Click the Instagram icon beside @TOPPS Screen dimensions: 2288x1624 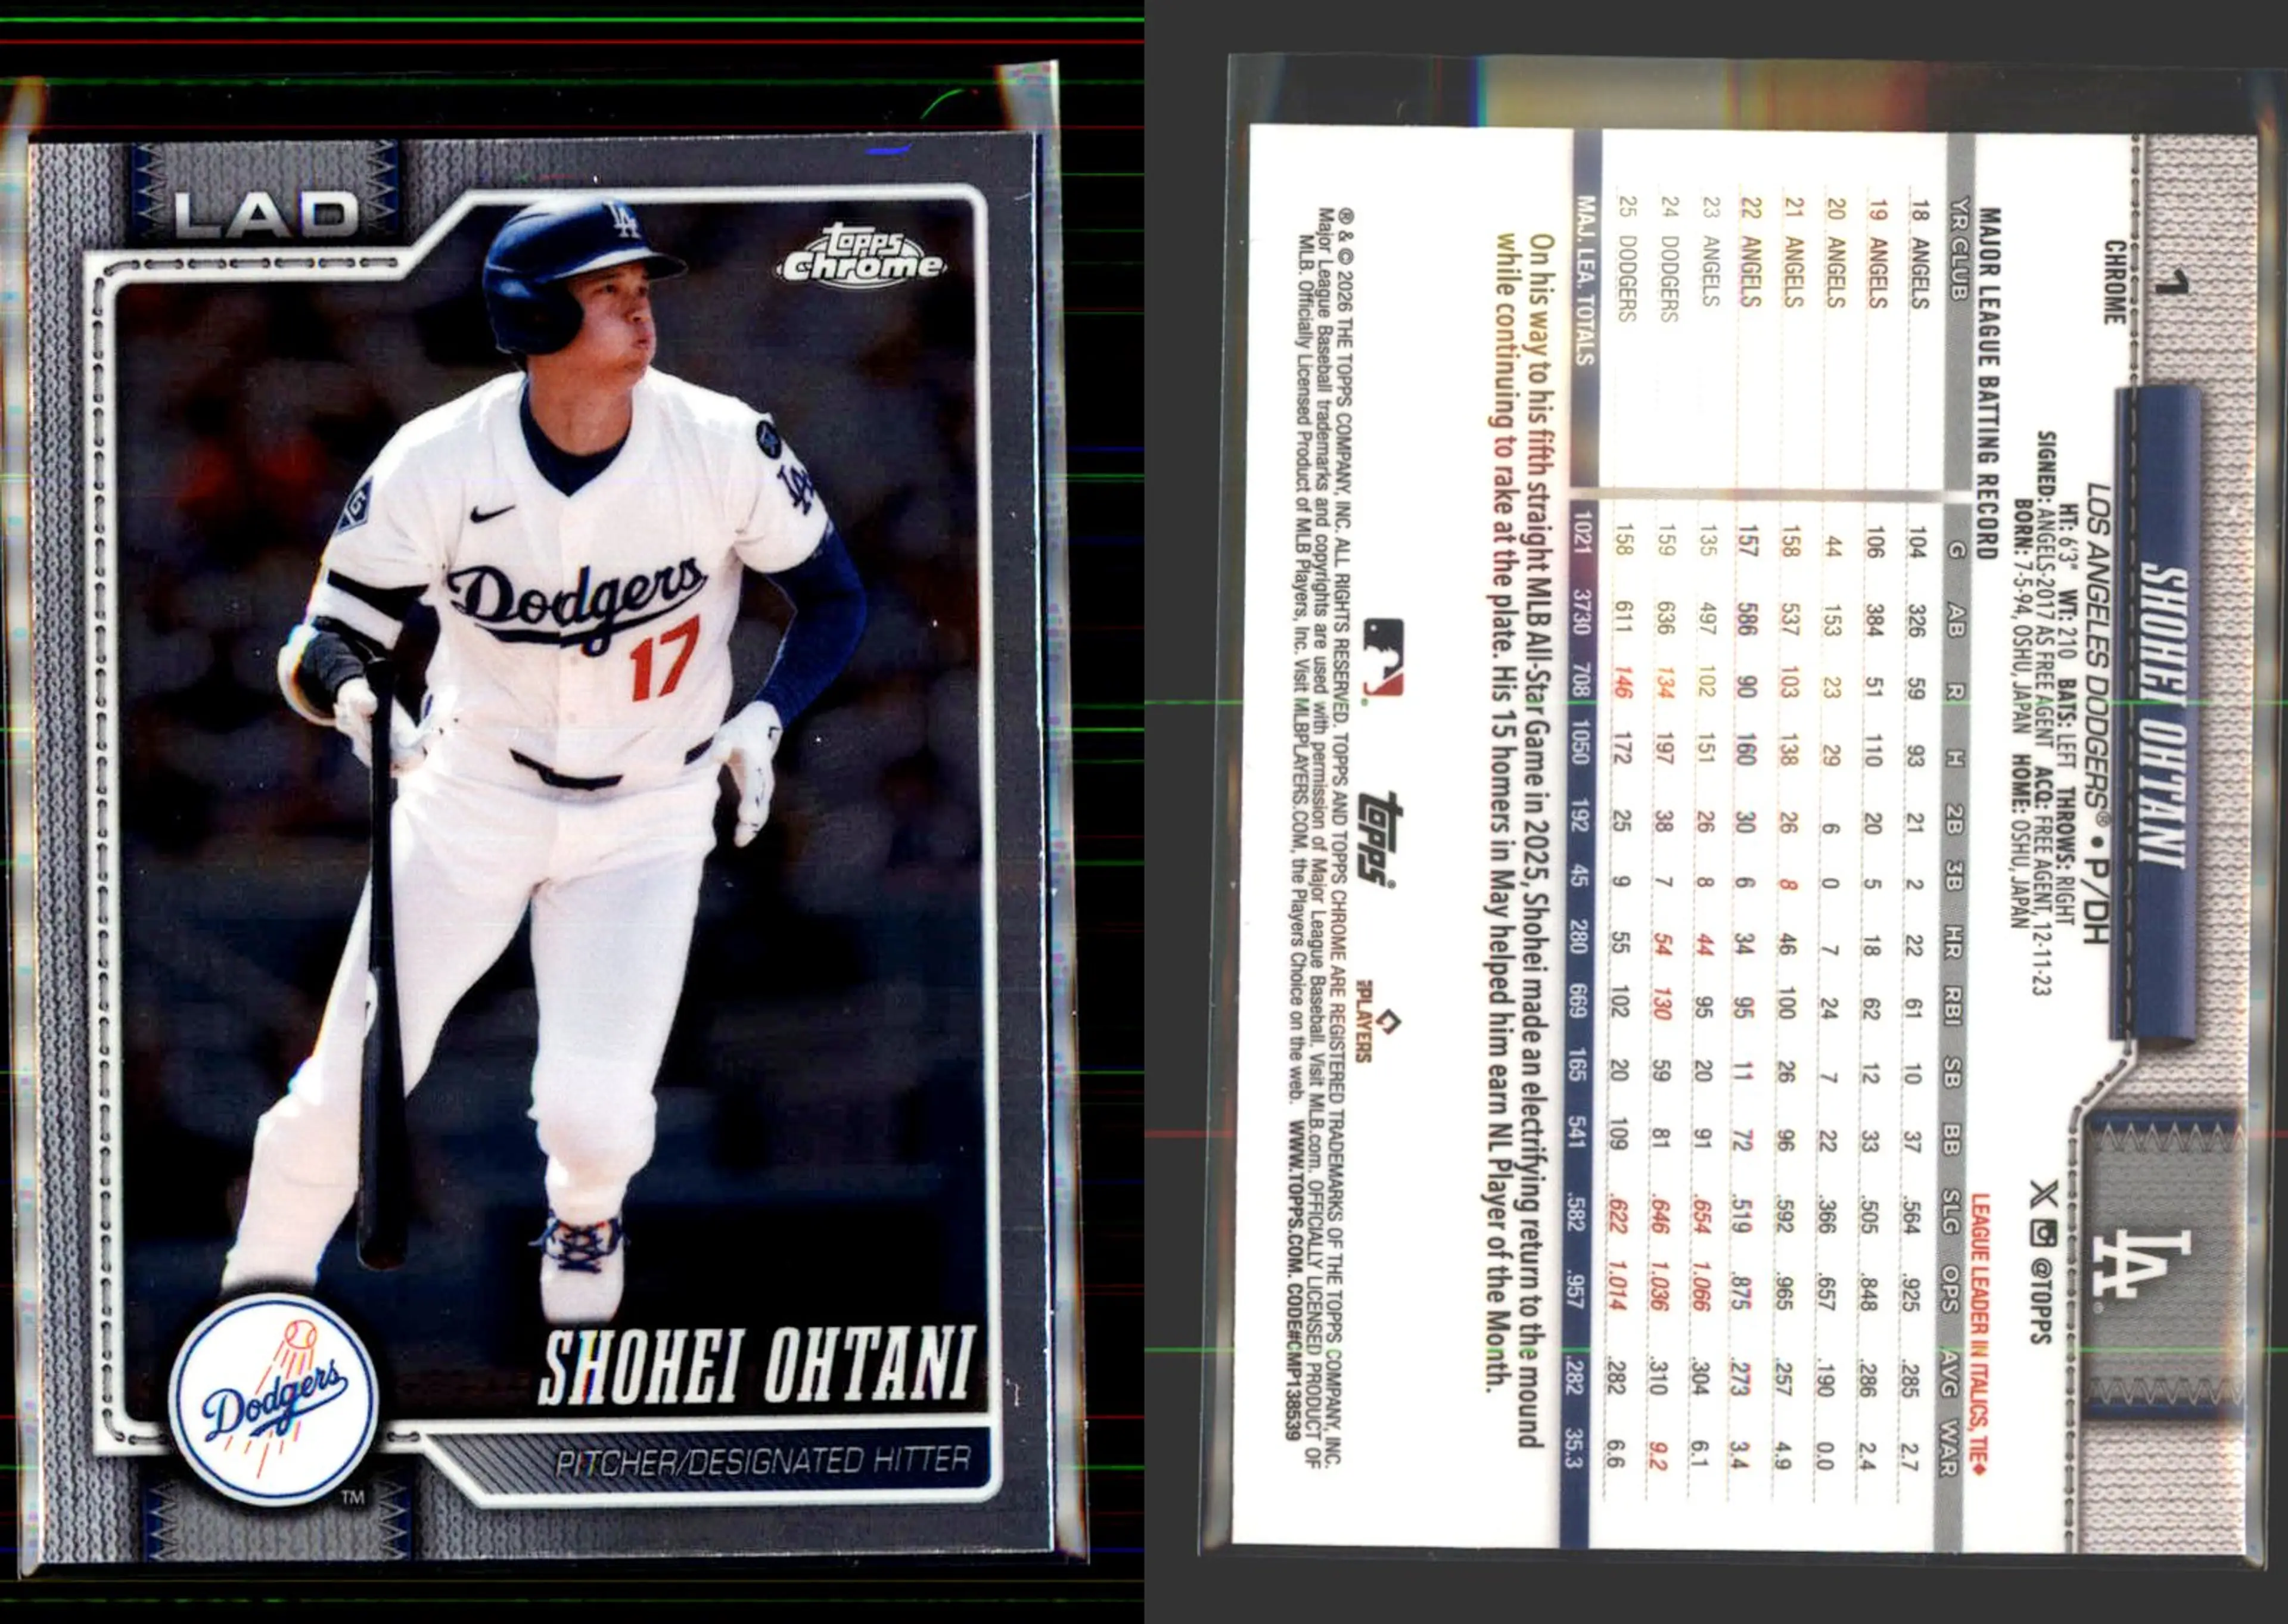click(2043, 1234)
